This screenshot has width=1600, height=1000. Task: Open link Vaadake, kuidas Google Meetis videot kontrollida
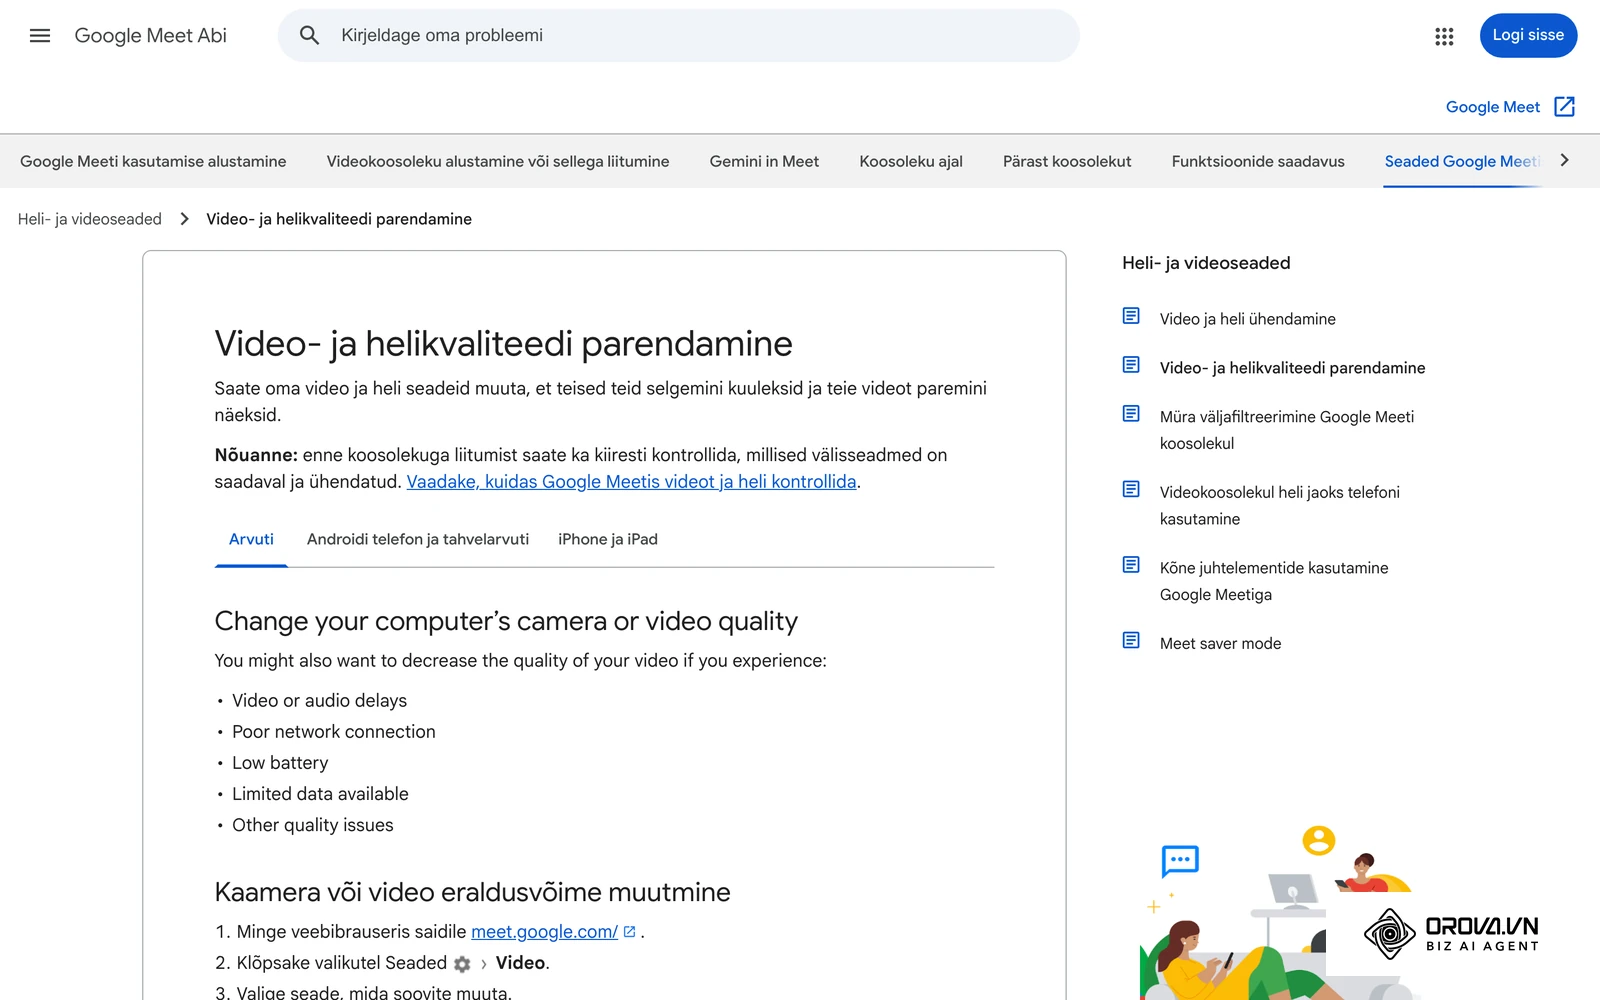tap(631, 482)
